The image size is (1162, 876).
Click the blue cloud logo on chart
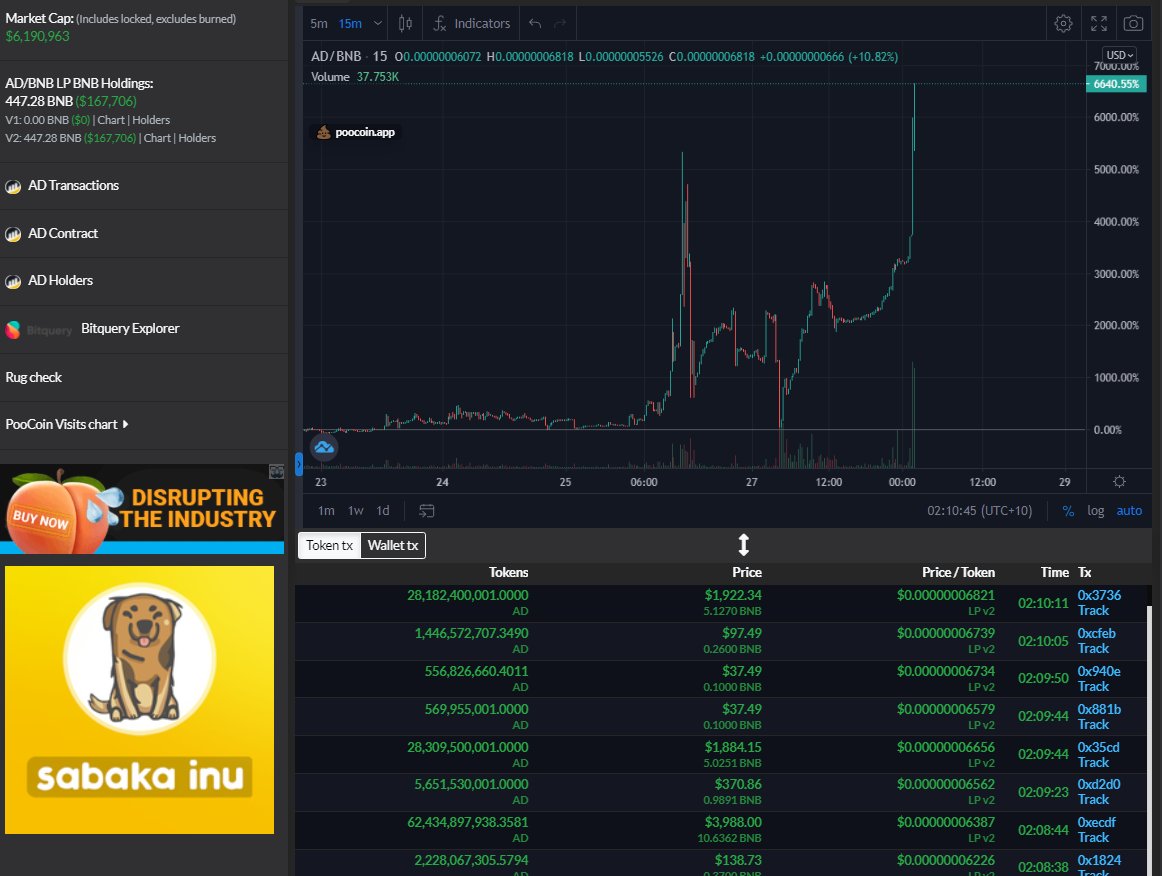[324, 448]
